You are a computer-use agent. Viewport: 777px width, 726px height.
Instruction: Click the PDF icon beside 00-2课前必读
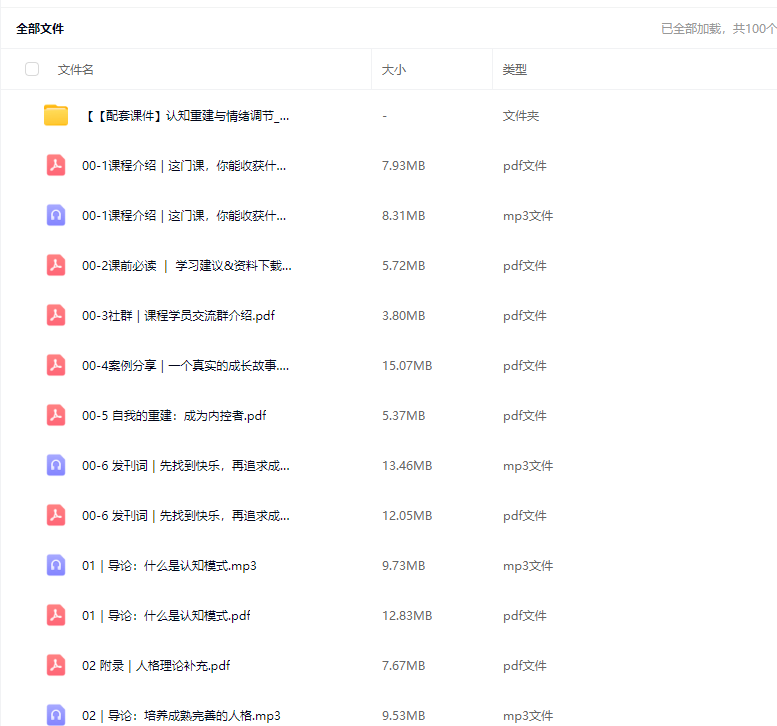click(56, 265)
